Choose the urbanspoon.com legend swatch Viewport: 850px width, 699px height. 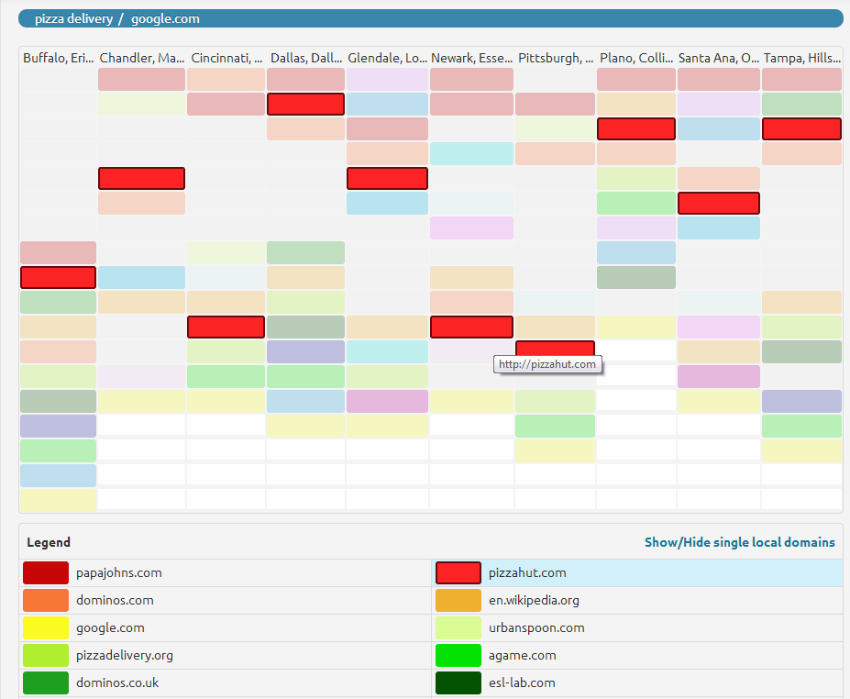tap(458, 628)
